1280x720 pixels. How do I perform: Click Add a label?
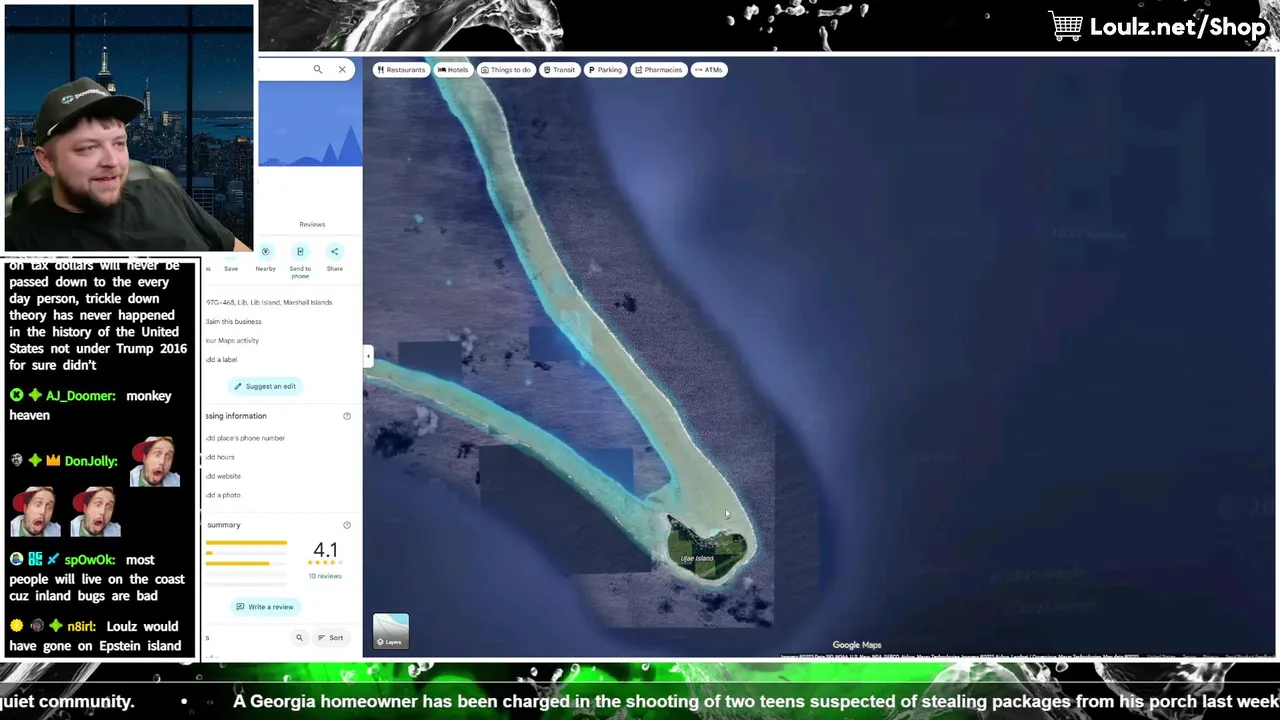click(222, 359)
